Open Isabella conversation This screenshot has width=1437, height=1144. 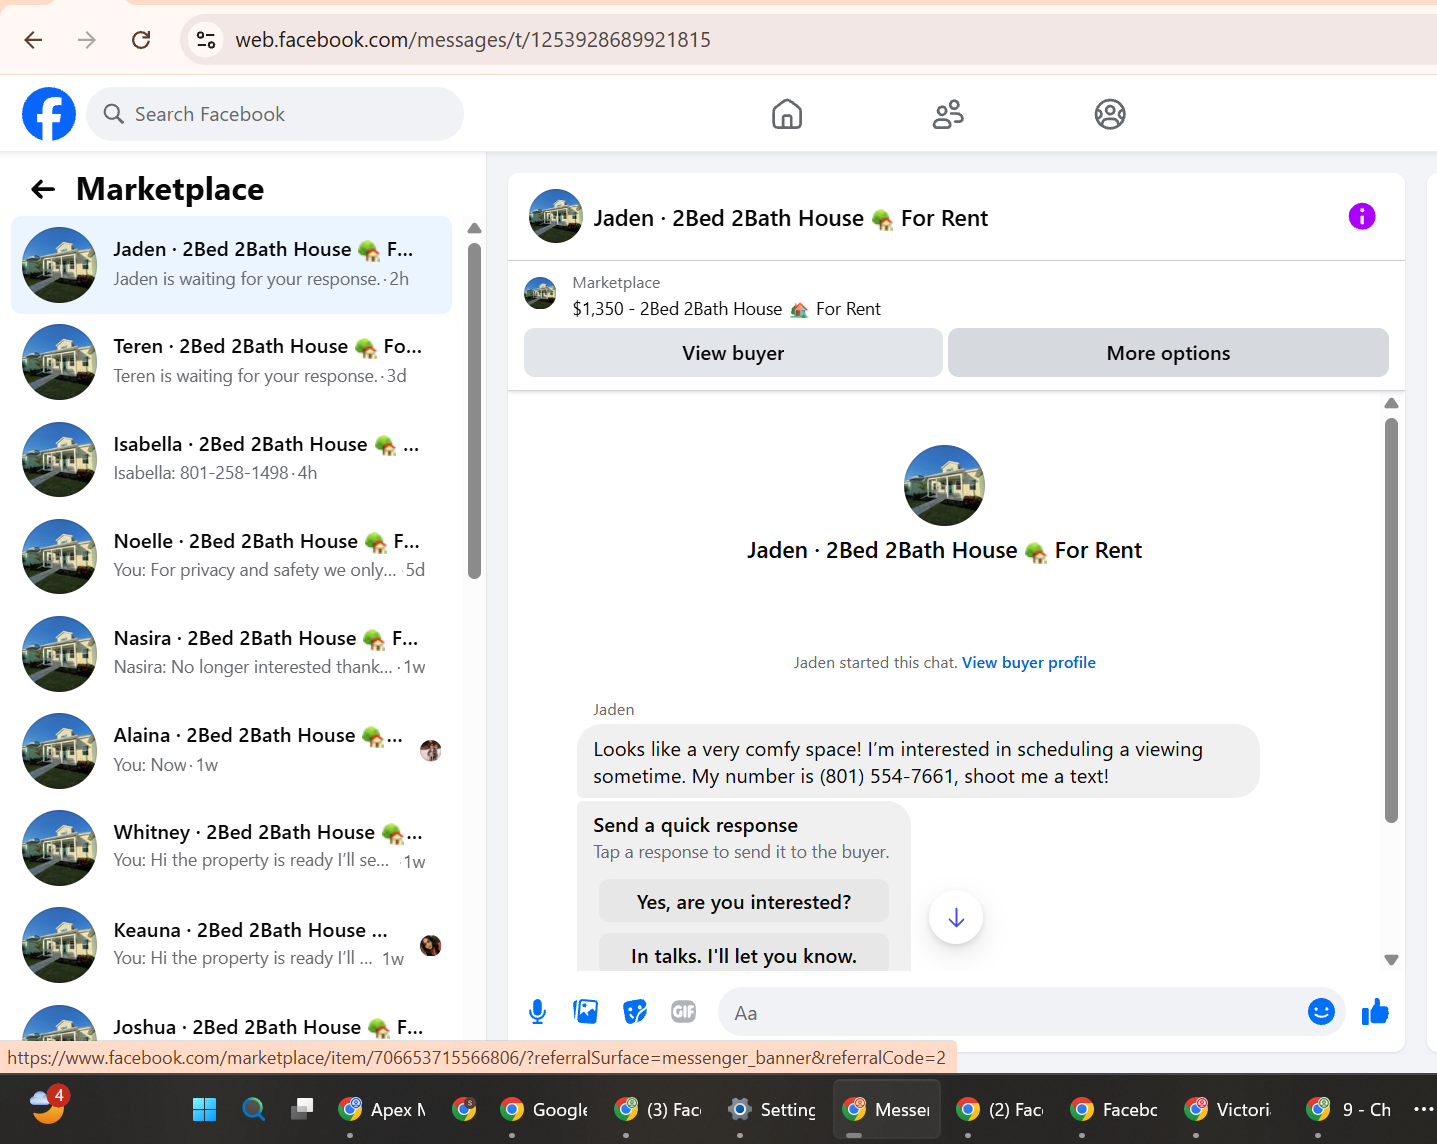coord(231,458)
